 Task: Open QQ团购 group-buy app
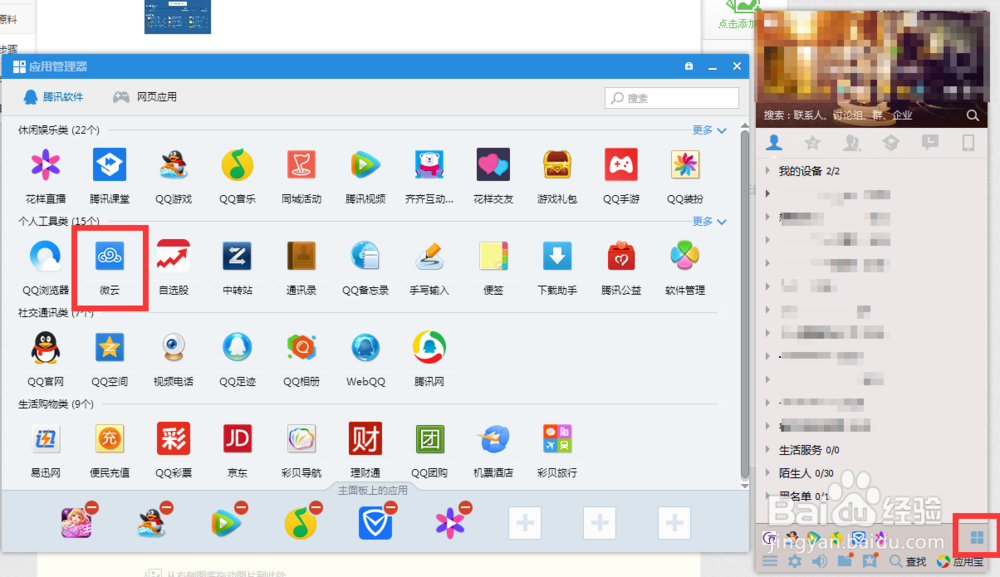429,439
